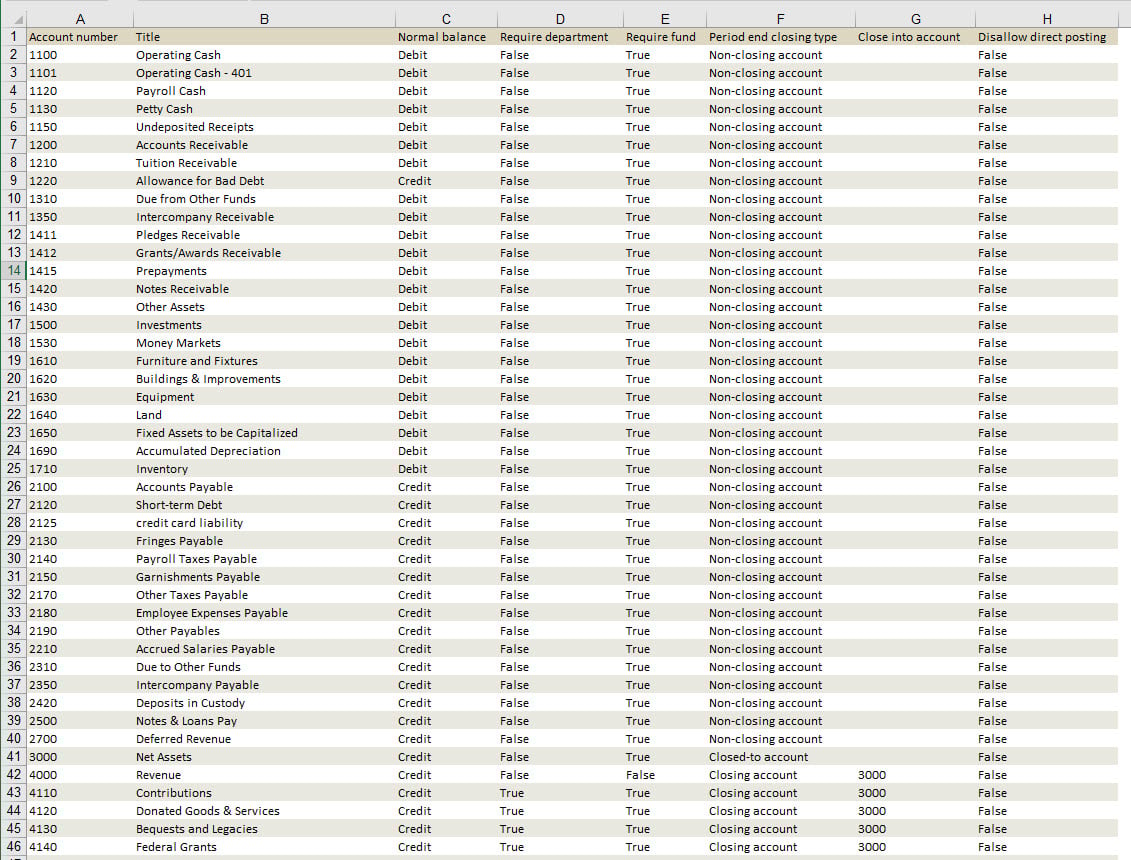
Task: Click the 'Accumulated Depreciation' title cell
Action: pyautogui.click(x=208, y=451)
